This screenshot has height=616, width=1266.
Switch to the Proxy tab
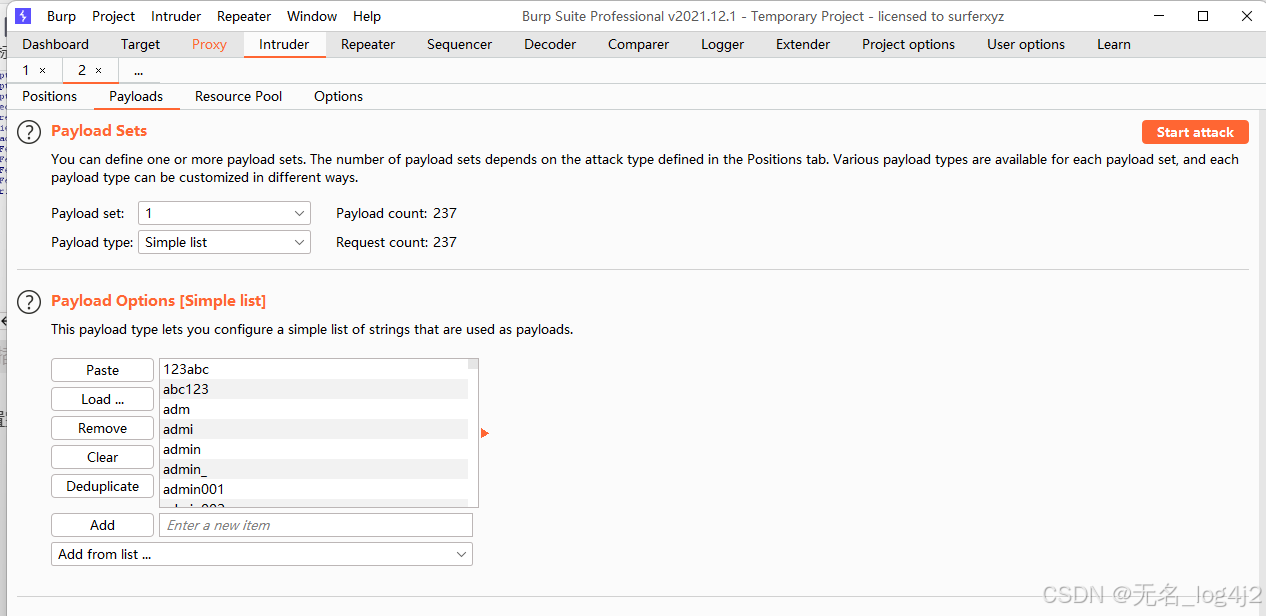pos(209,44)
